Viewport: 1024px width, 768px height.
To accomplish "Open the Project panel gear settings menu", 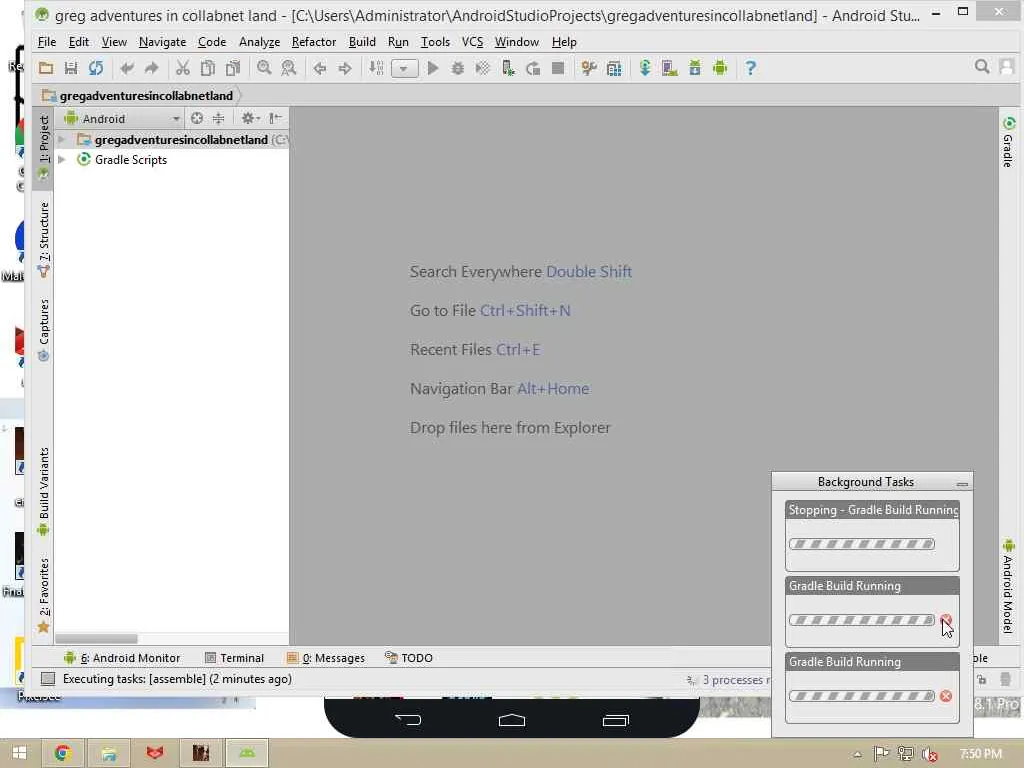I will [x=249, y=118].
